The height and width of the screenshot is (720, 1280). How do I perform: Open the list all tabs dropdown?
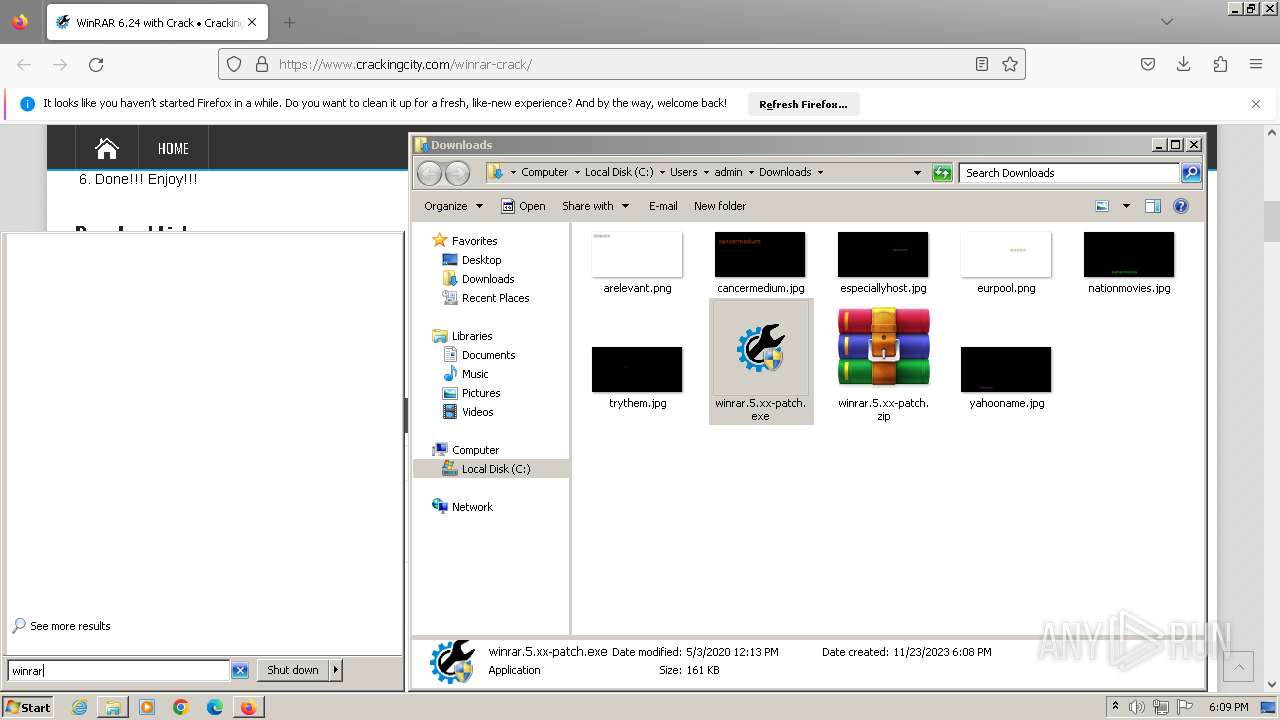(x=1167, y=22)
